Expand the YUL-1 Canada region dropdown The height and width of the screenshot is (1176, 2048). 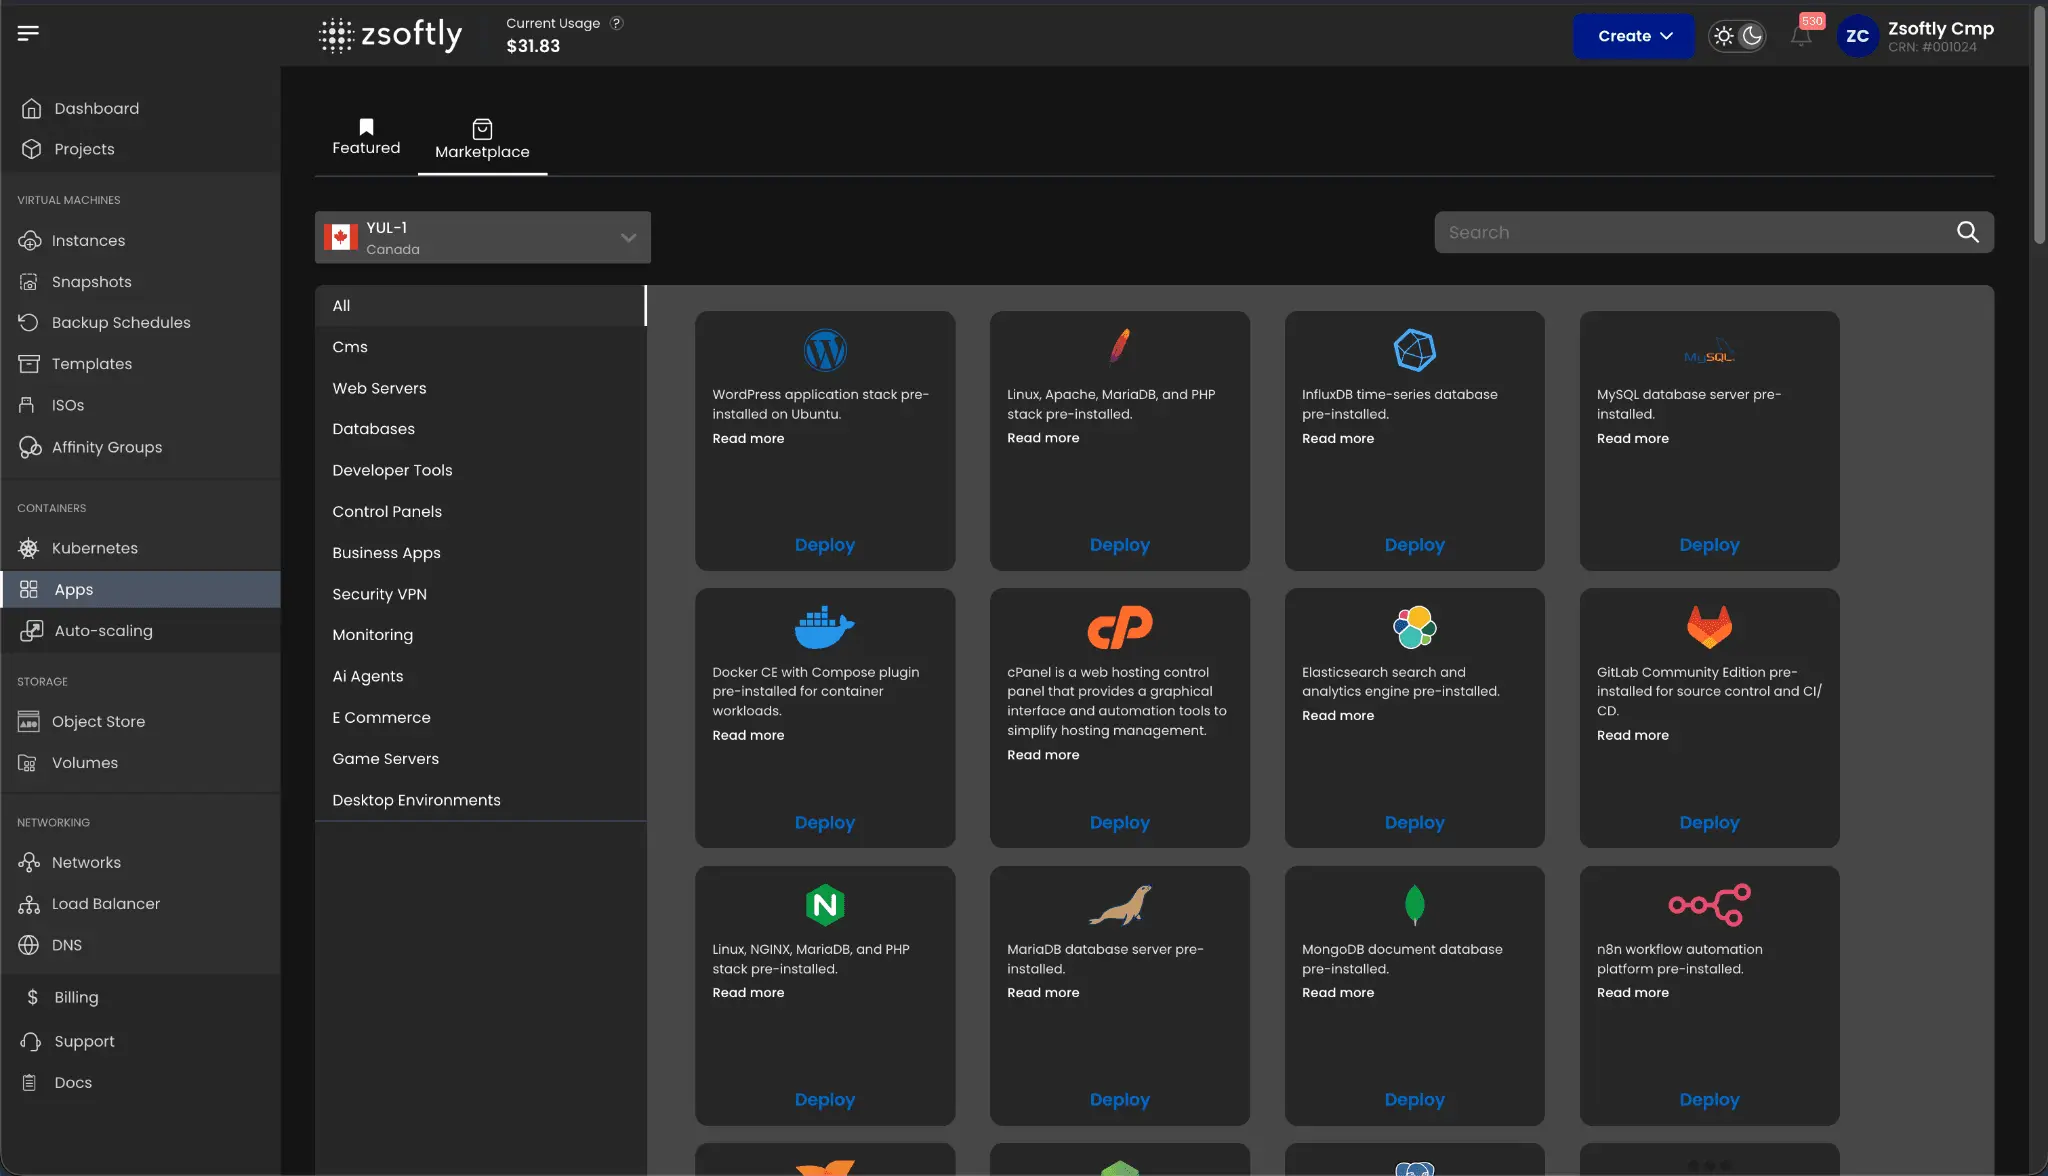click(x=483, y=238)
